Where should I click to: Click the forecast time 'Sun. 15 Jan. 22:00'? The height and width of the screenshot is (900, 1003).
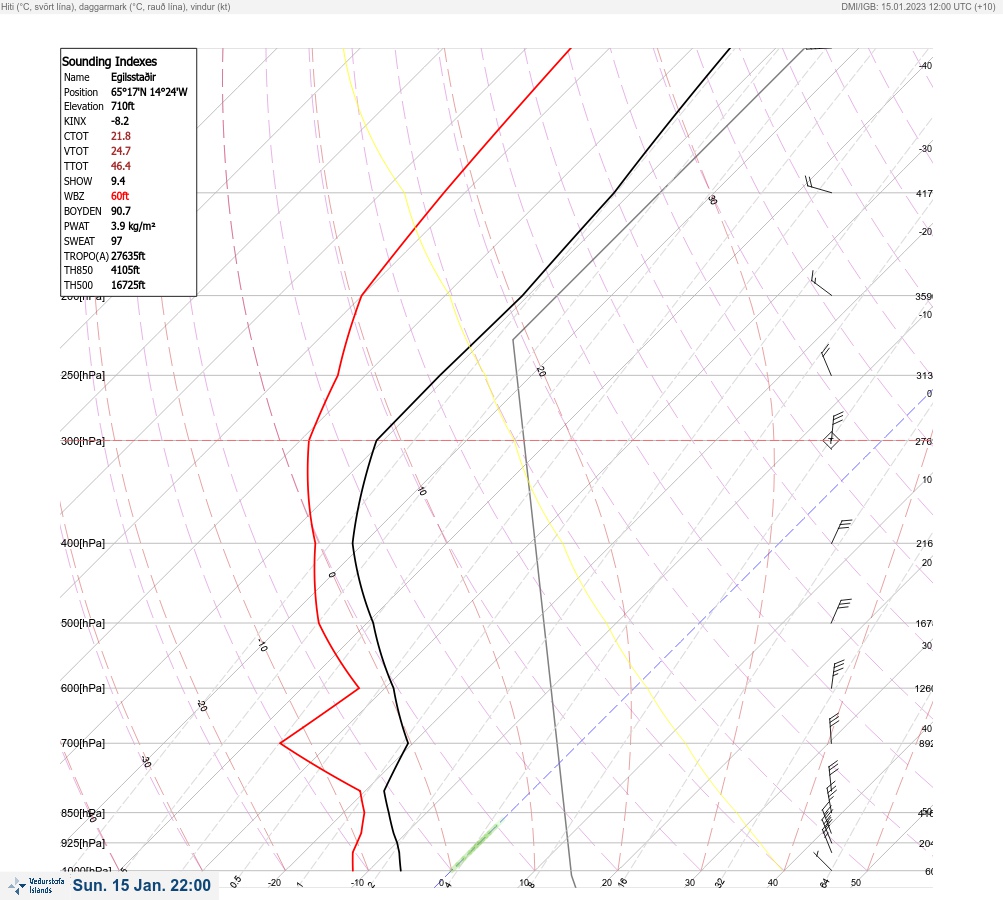(x=141, y=885)
